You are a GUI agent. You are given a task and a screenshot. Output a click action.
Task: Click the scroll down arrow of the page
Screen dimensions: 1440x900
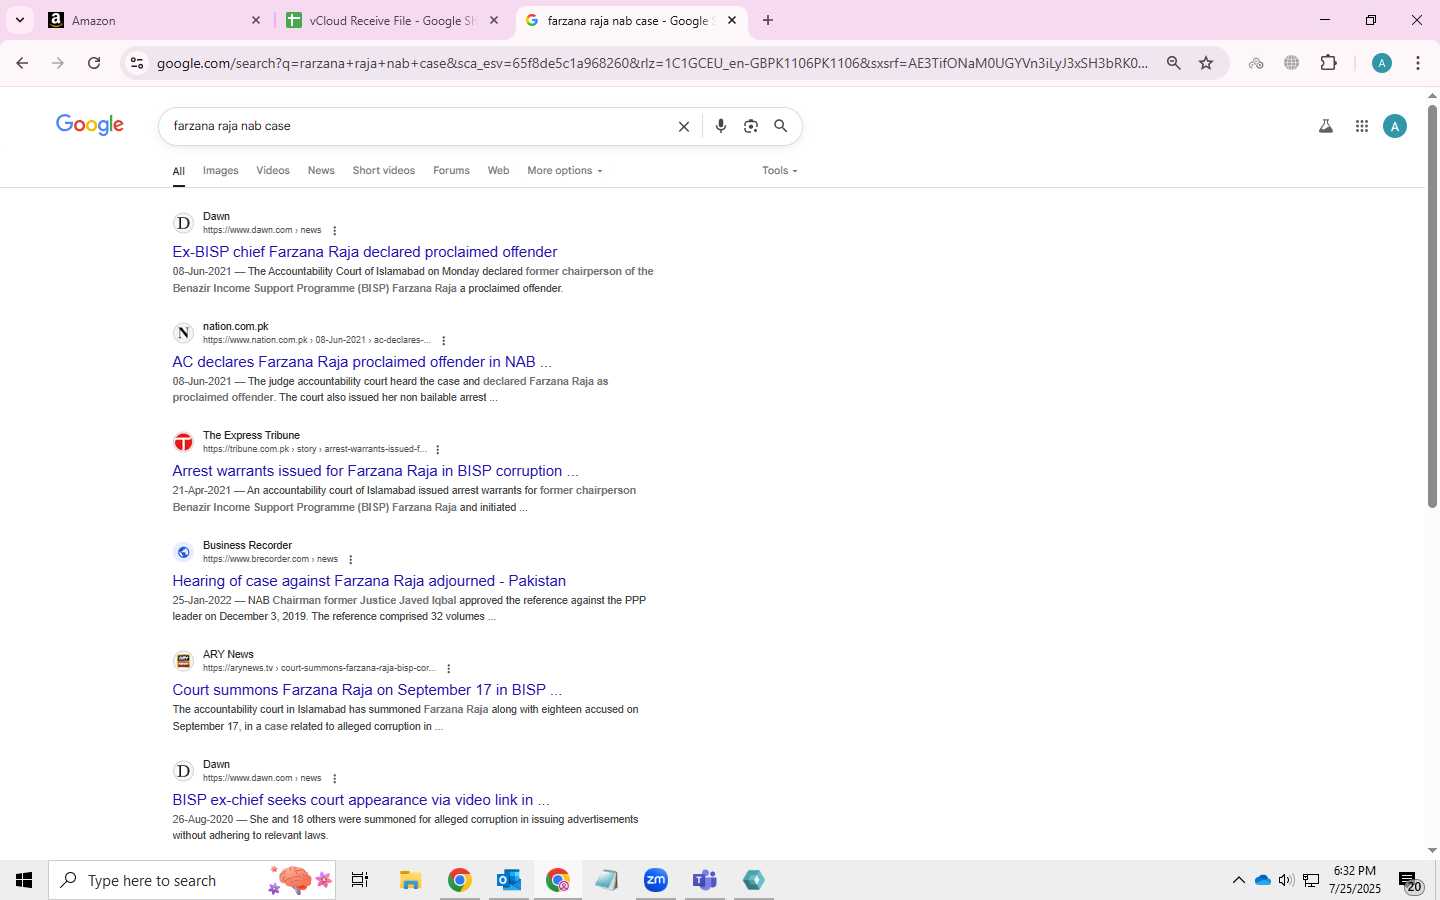click(1432, 851)
